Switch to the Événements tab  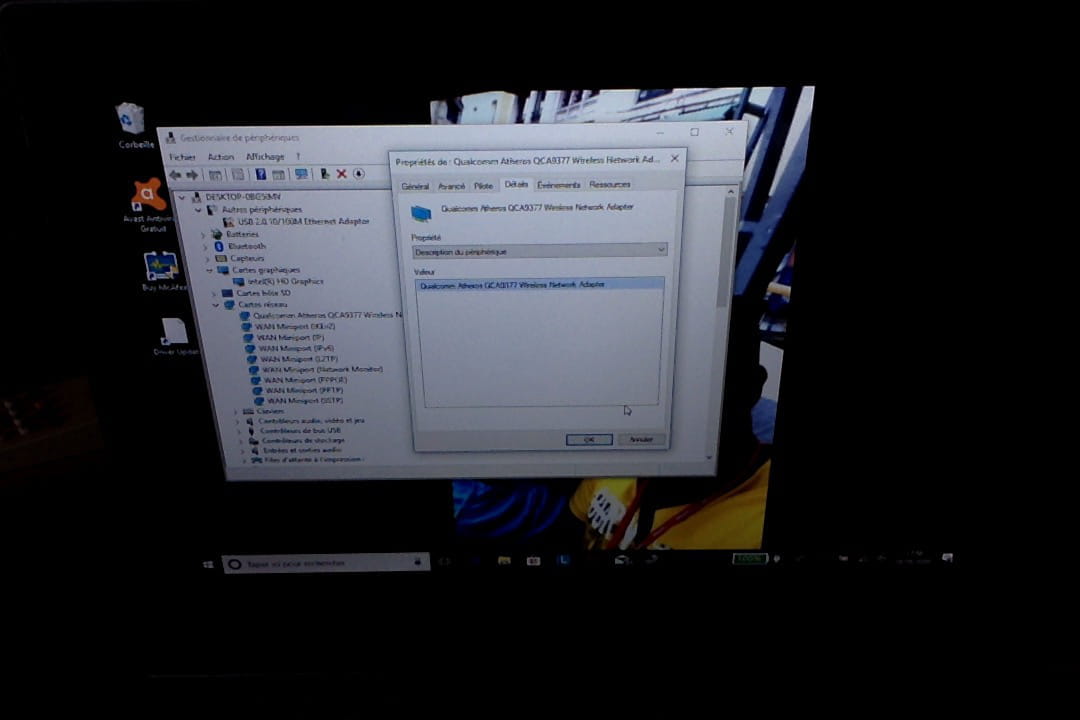click(559, 185)
